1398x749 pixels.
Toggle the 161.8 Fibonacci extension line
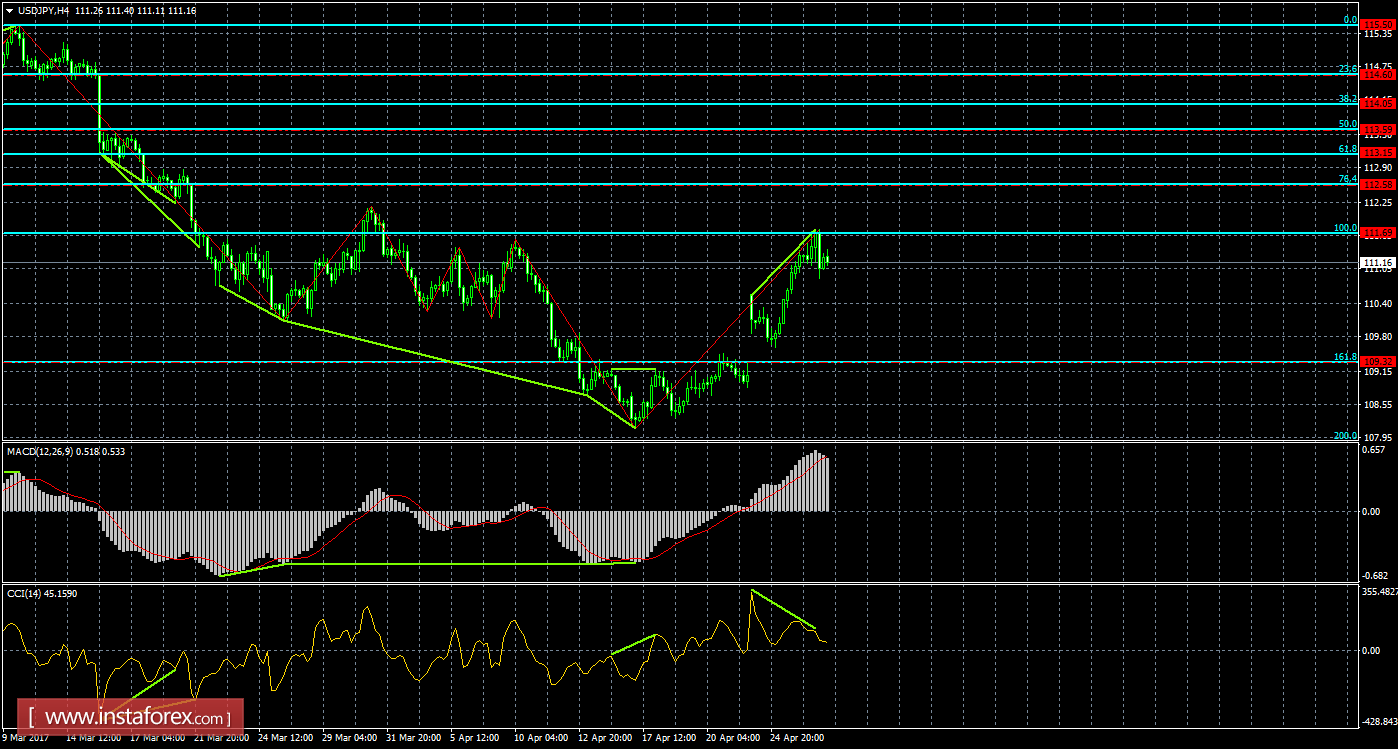pos(600,359)
